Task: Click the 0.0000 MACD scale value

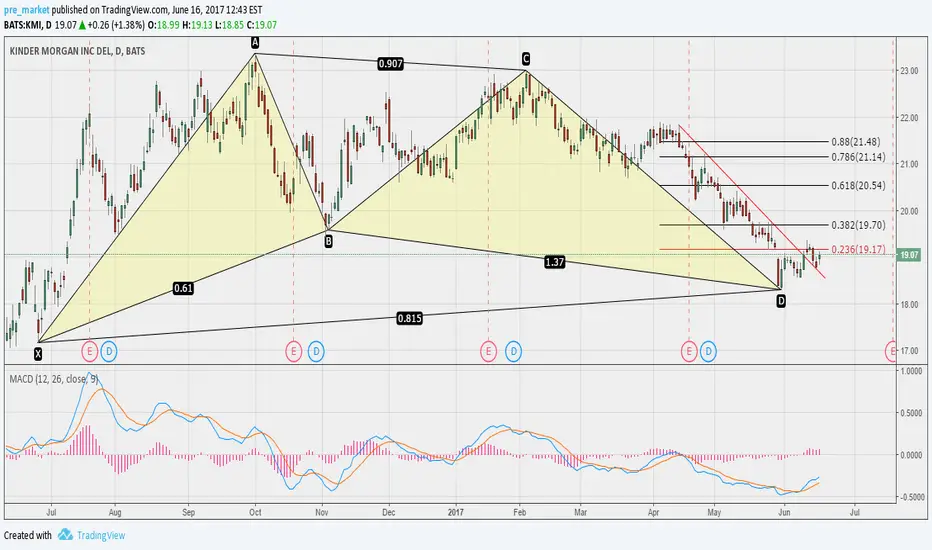Action: pyautogui.click(x=911, y=455)
